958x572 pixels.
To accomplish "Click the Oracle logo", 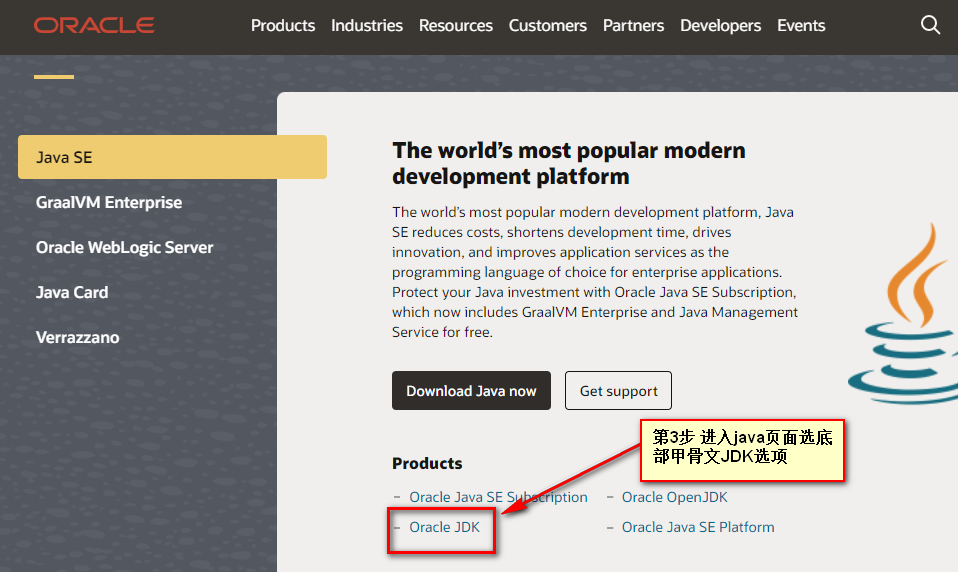I will click(x=94, y=25).
